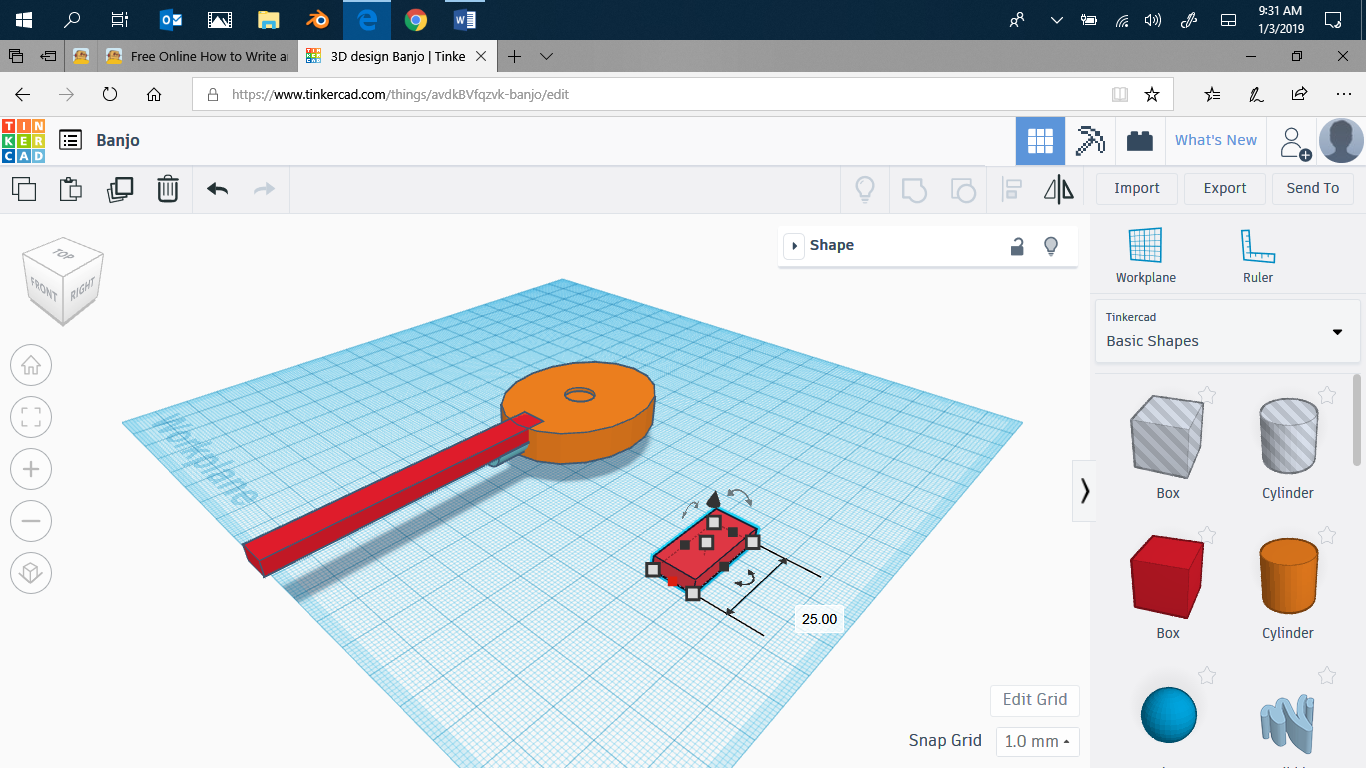Click the Duplicate icon in toolbar
Viewport: 1366px width, 768px height.
120,188
